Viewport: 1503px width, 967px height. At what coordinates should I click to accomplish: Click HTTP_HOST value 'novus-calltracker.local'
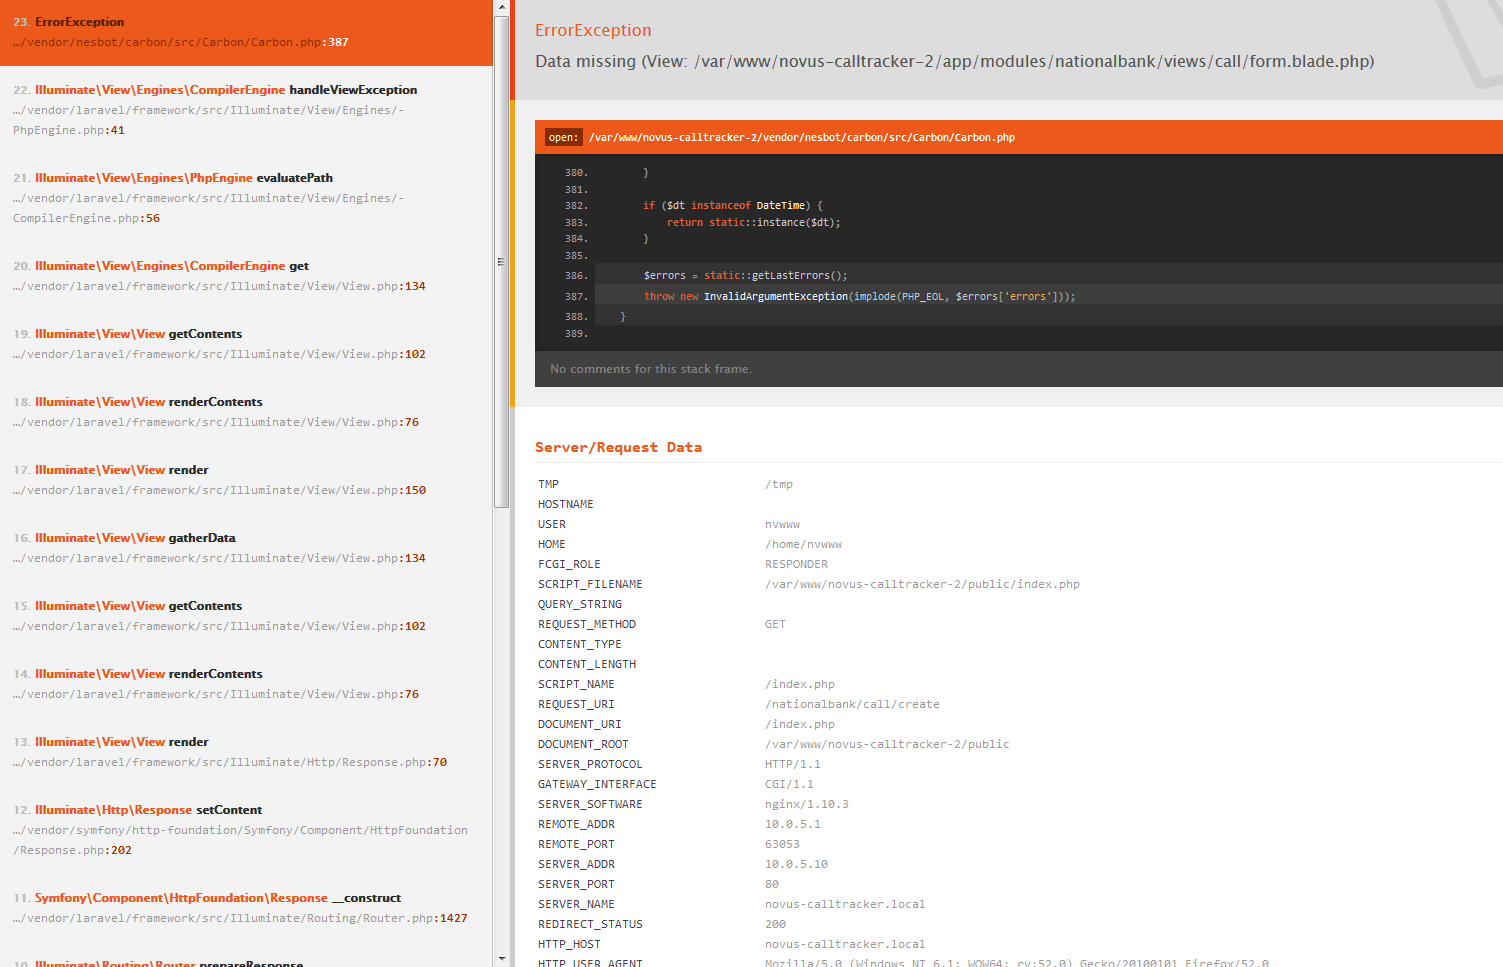pyautogui.click(x=845, y=944)
